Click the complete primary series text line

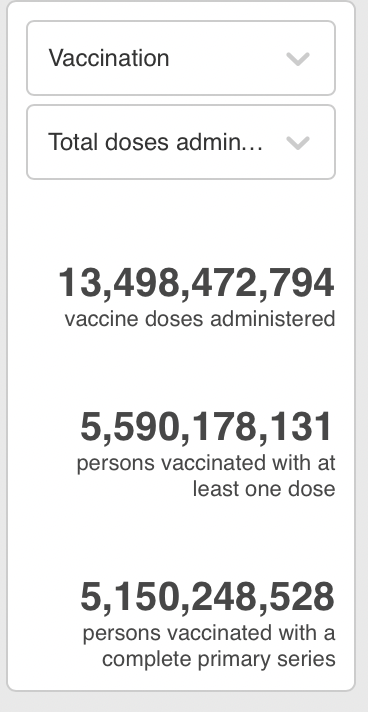(x=219, y=659)
